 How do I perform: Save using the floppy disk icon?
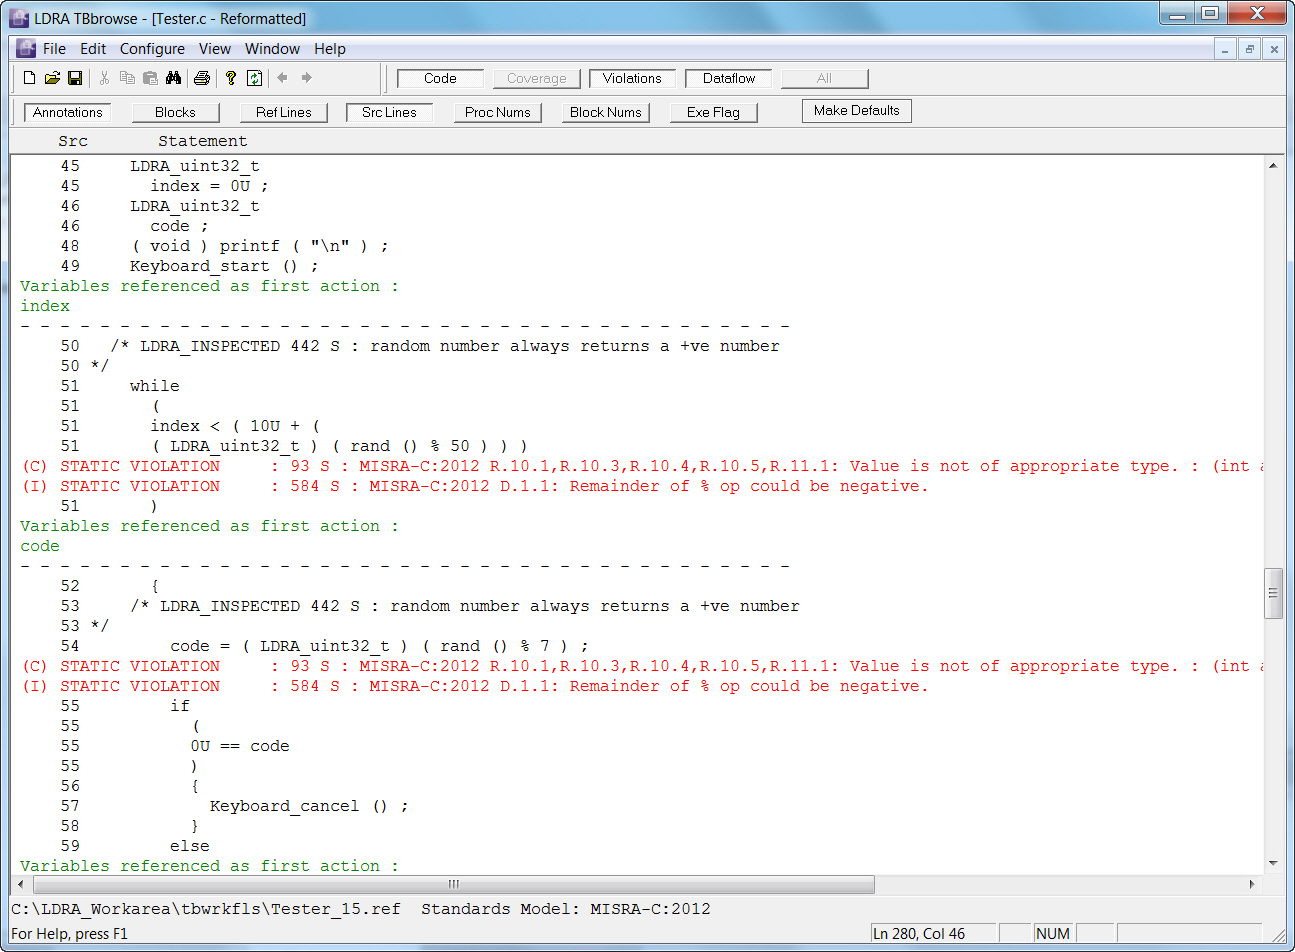pyautogui.click(x=75, y=78)
